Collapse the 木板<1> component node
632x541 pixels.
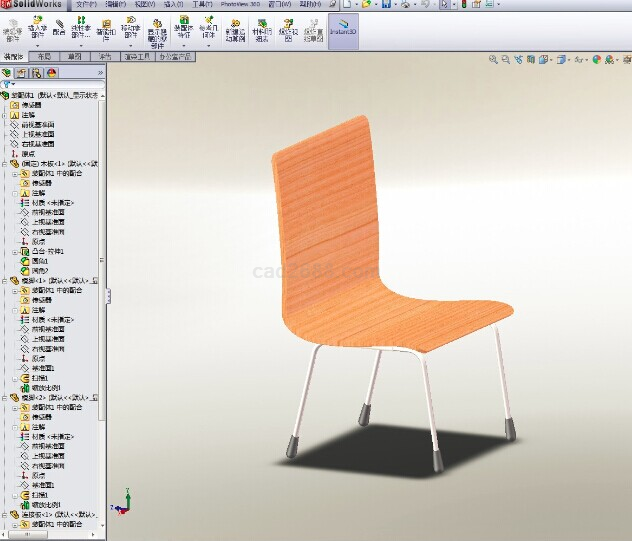coord(4,163)
